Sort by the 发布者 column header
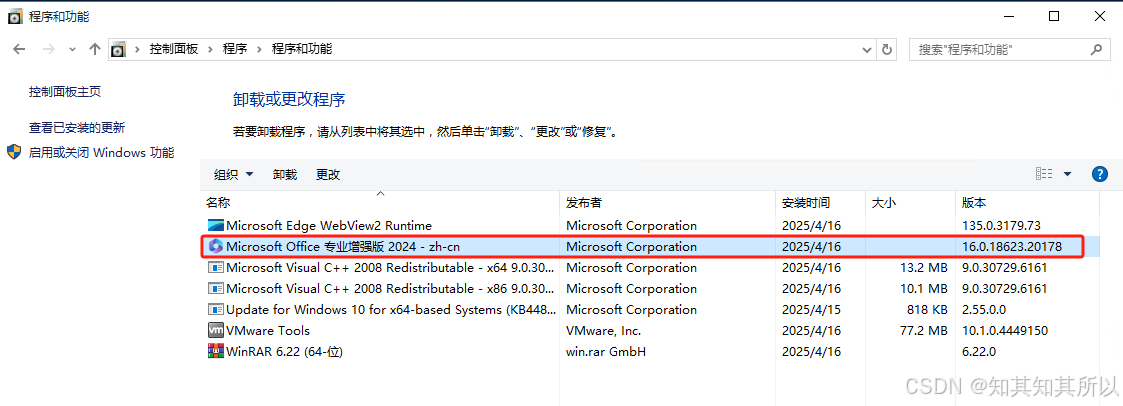This screenshot has height=406, width=1123. 668,203
